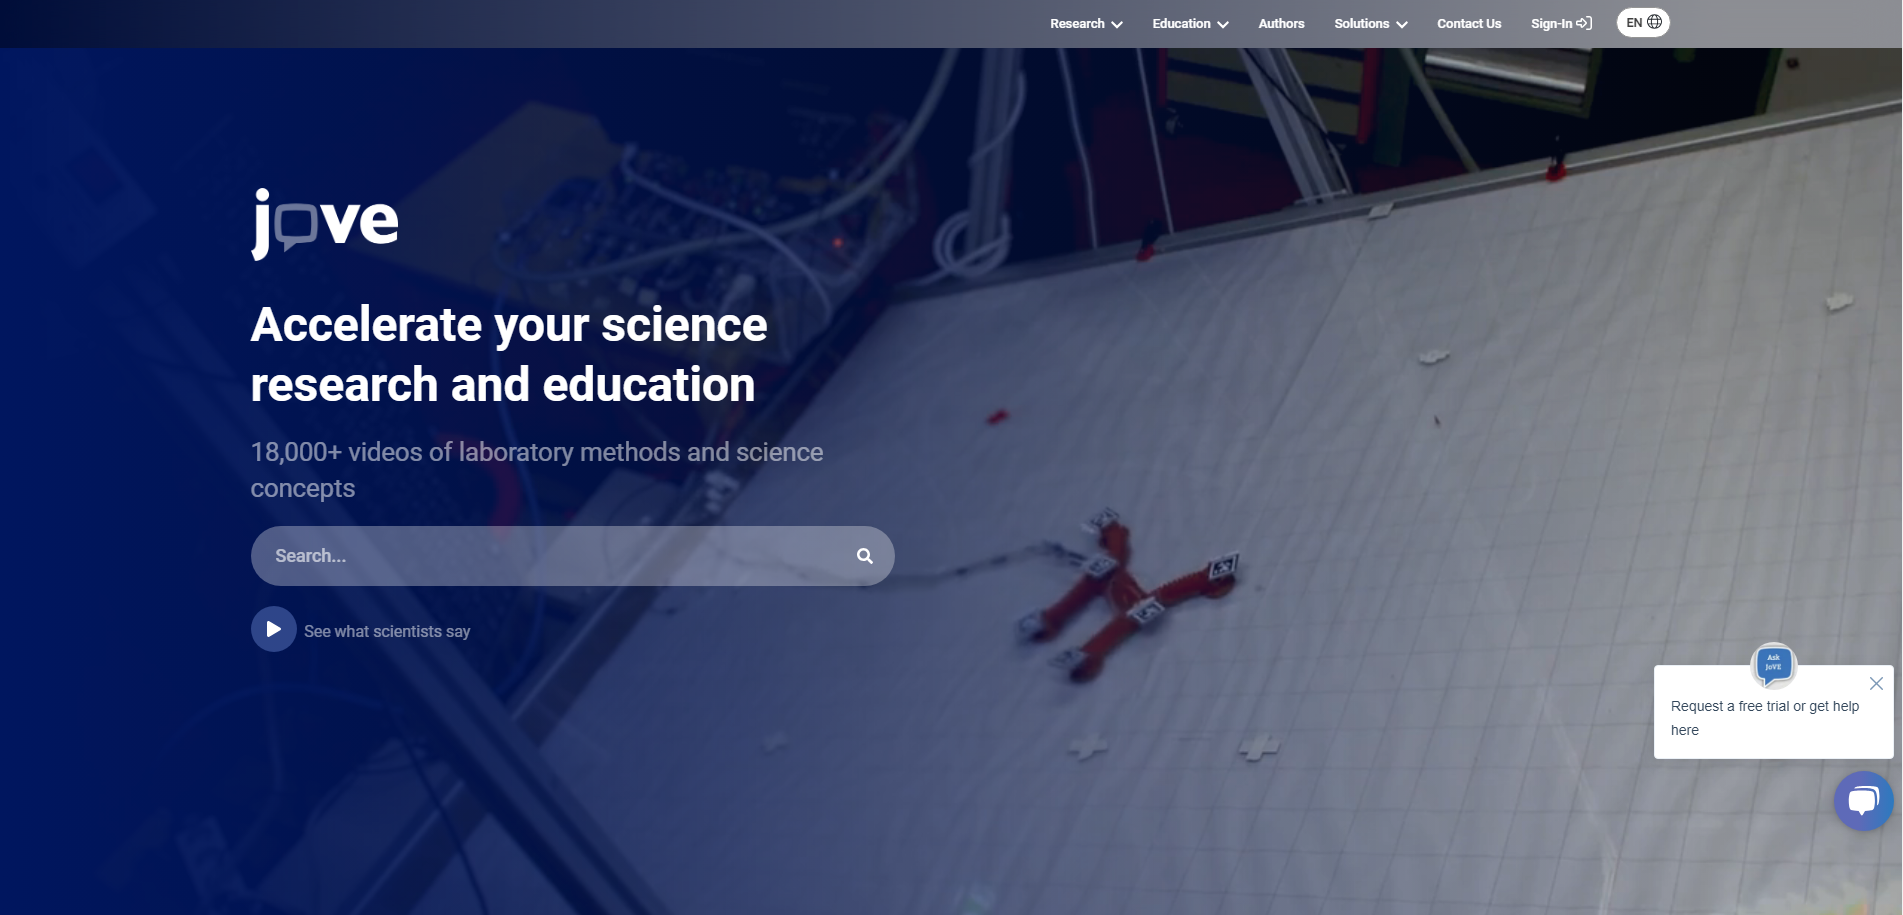
Task: Click the Education chevron arrow
Action: click(x=1222, y=25)
